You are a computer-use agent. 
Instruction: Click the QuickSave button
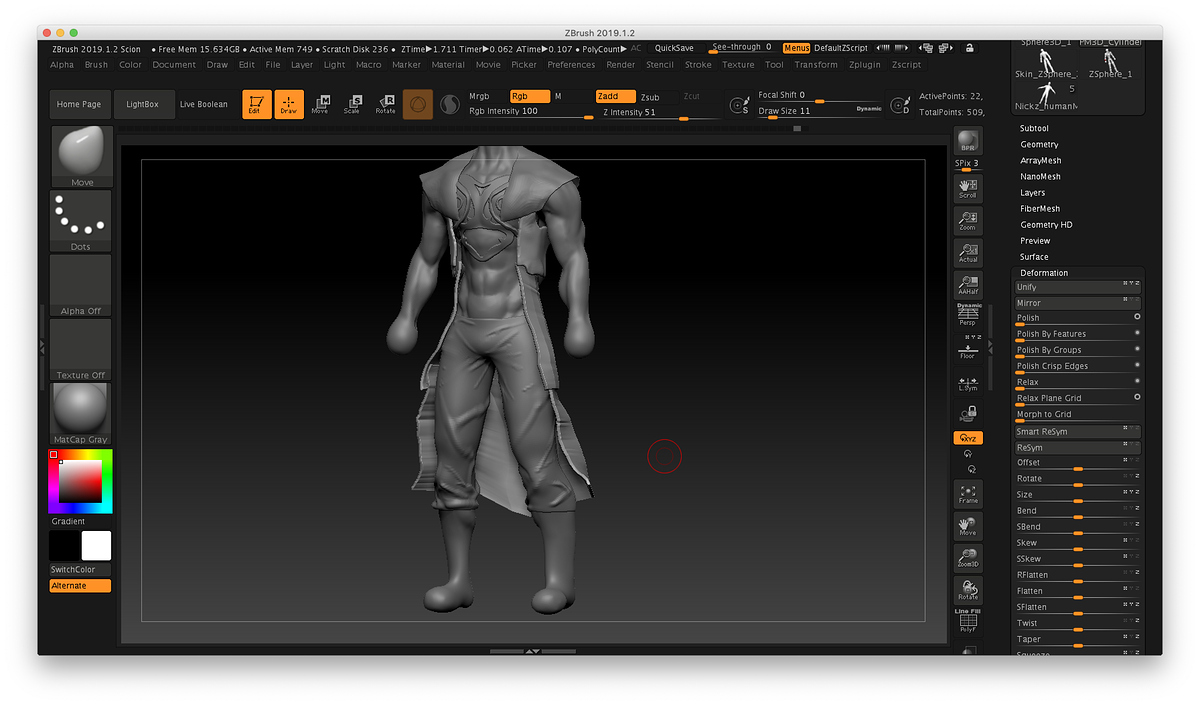674,47
